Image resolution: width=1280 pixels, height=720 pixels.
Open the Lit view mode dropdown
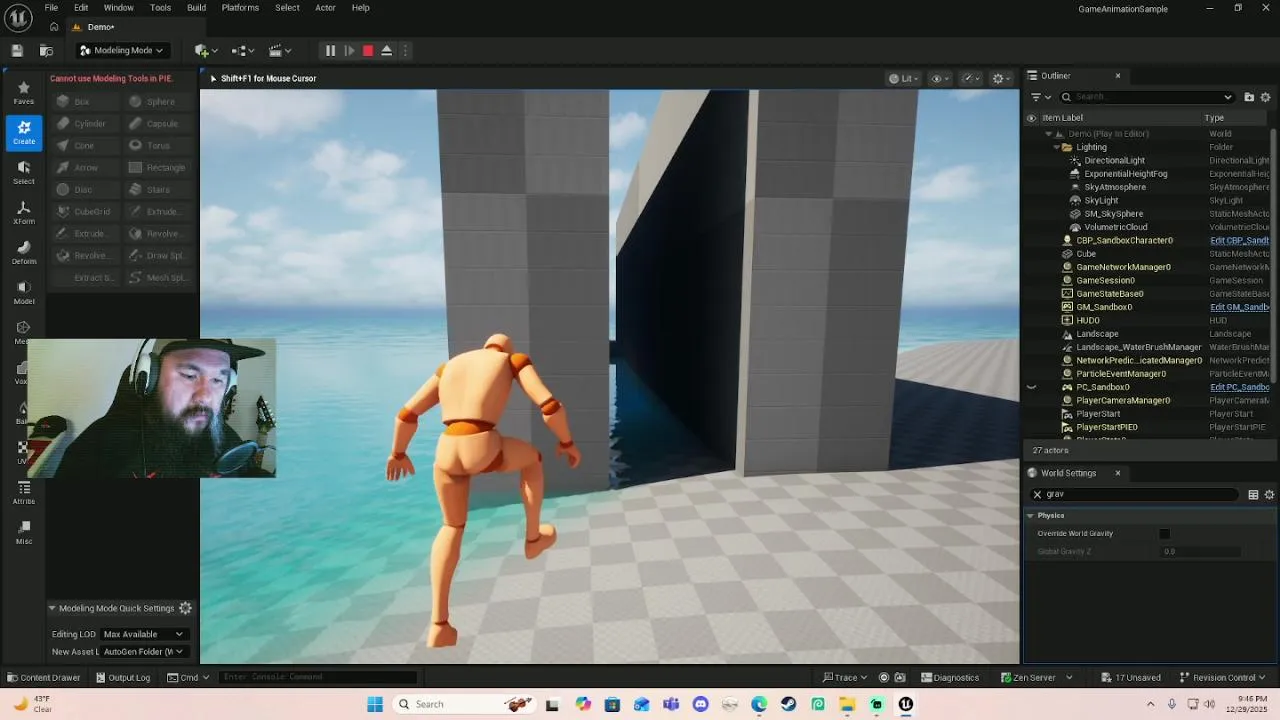click(902, 78)
